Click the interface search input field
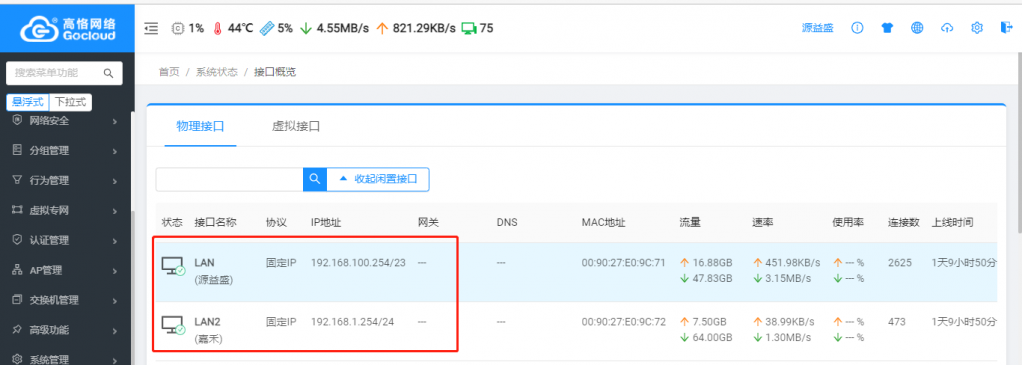 click(x=229, y=179)
